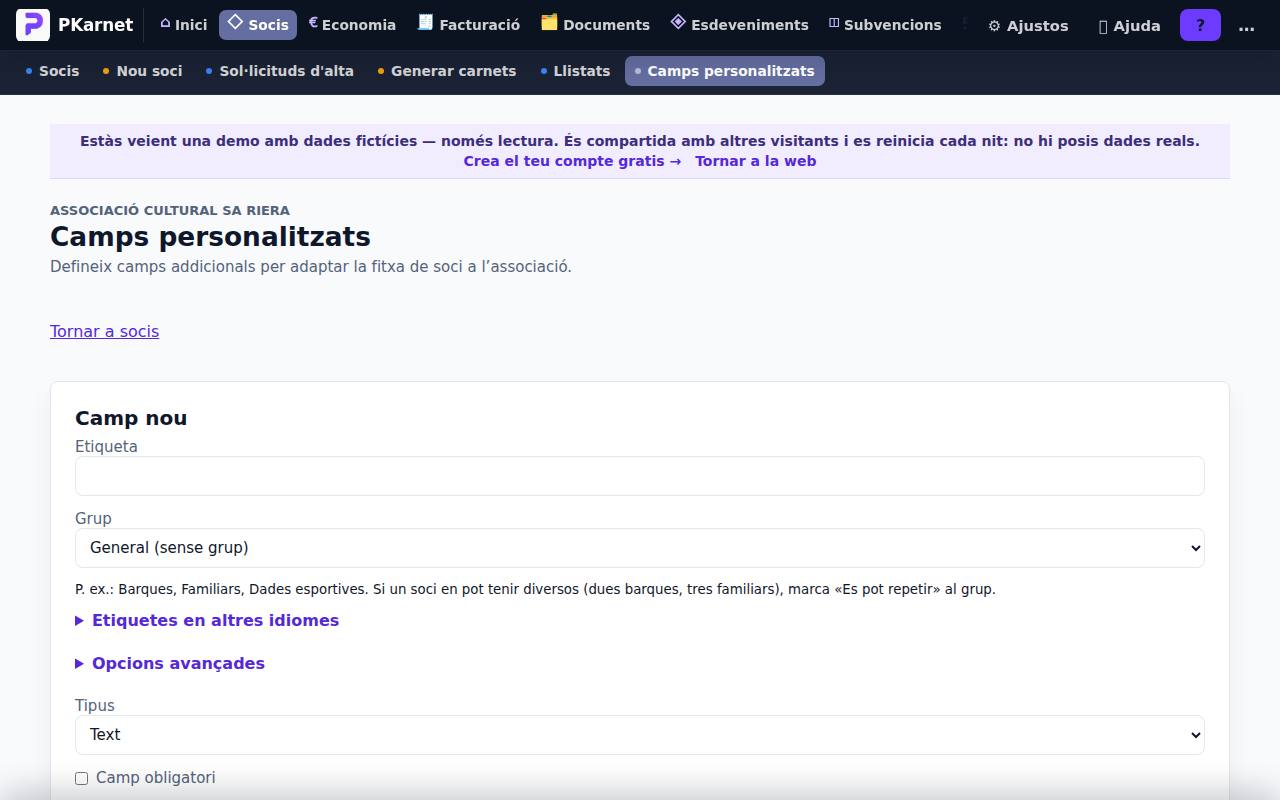
Task: Expand Etiquetes en altres idiomes
Action: coord(207,620)
